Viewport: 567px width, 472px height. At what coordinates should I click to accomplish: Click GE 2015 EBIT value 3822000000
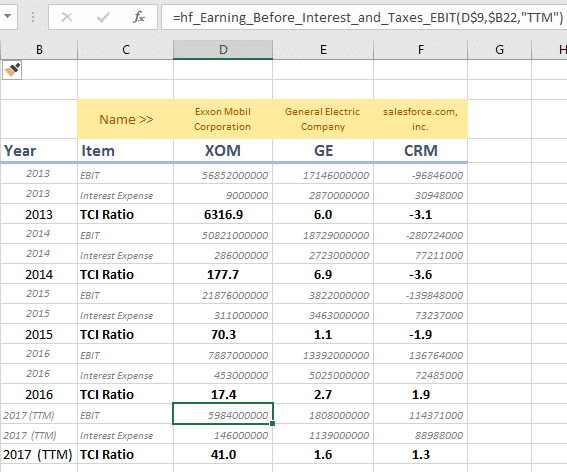(x=323, y=295)
